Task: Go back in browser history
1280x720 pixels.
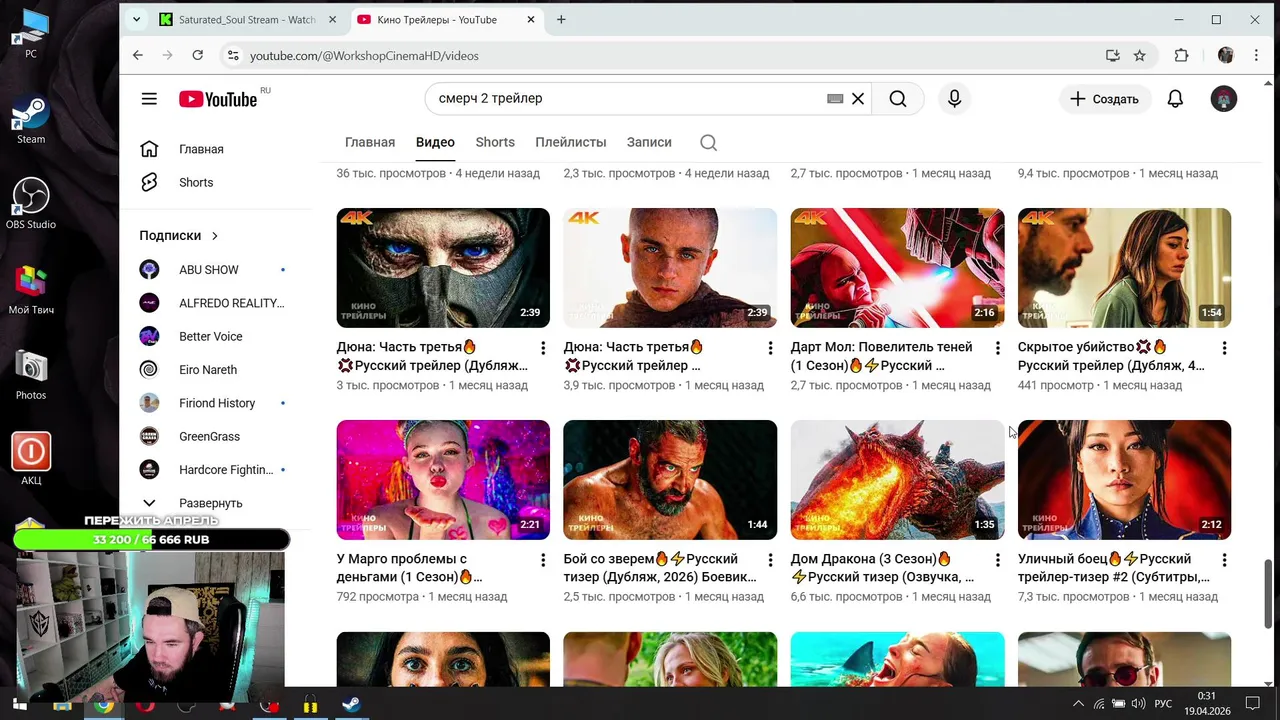Action: [x=138, y=56]
